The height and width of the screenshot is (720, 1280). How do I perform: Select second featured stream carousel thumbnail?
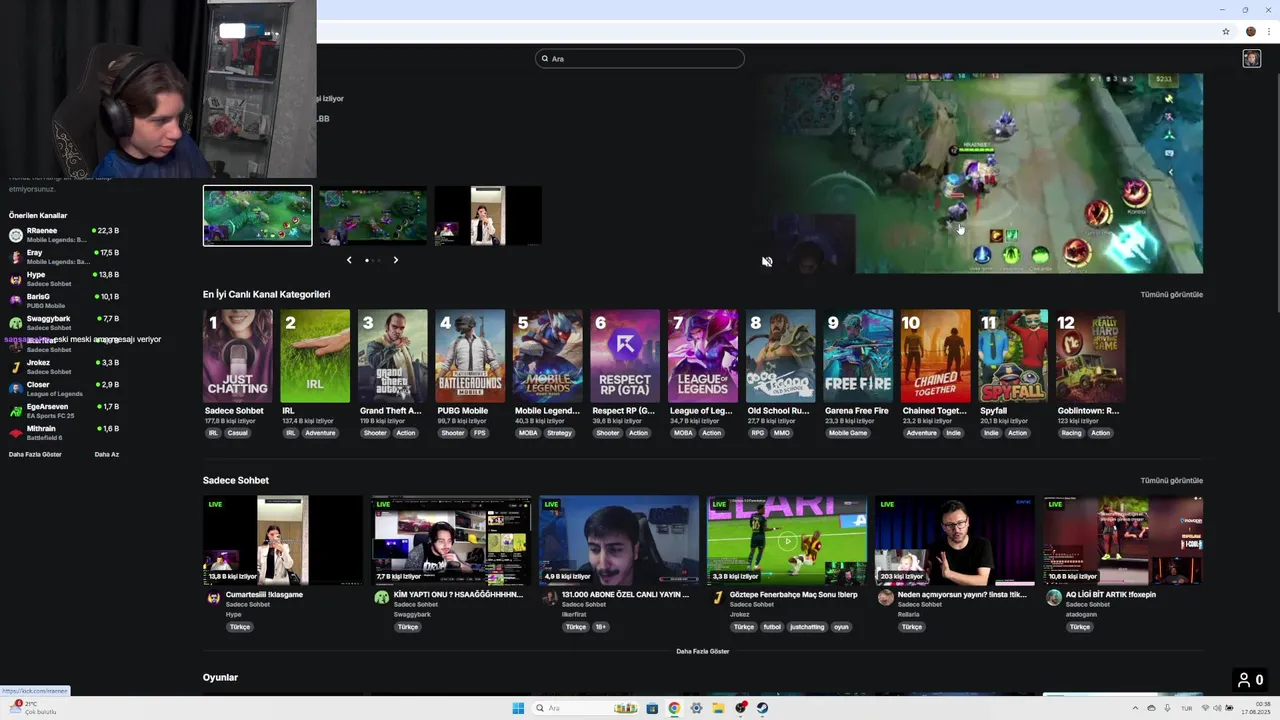click(372, 215)
